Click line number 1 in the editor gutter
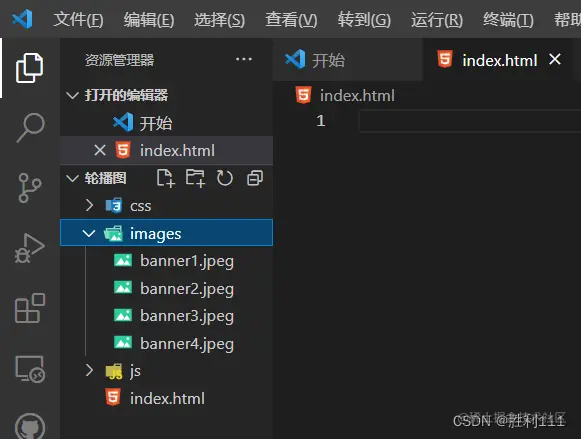Image resolution: width=581 pixels, height=439 pixels. pyautogui.click(x=321, y=121)
